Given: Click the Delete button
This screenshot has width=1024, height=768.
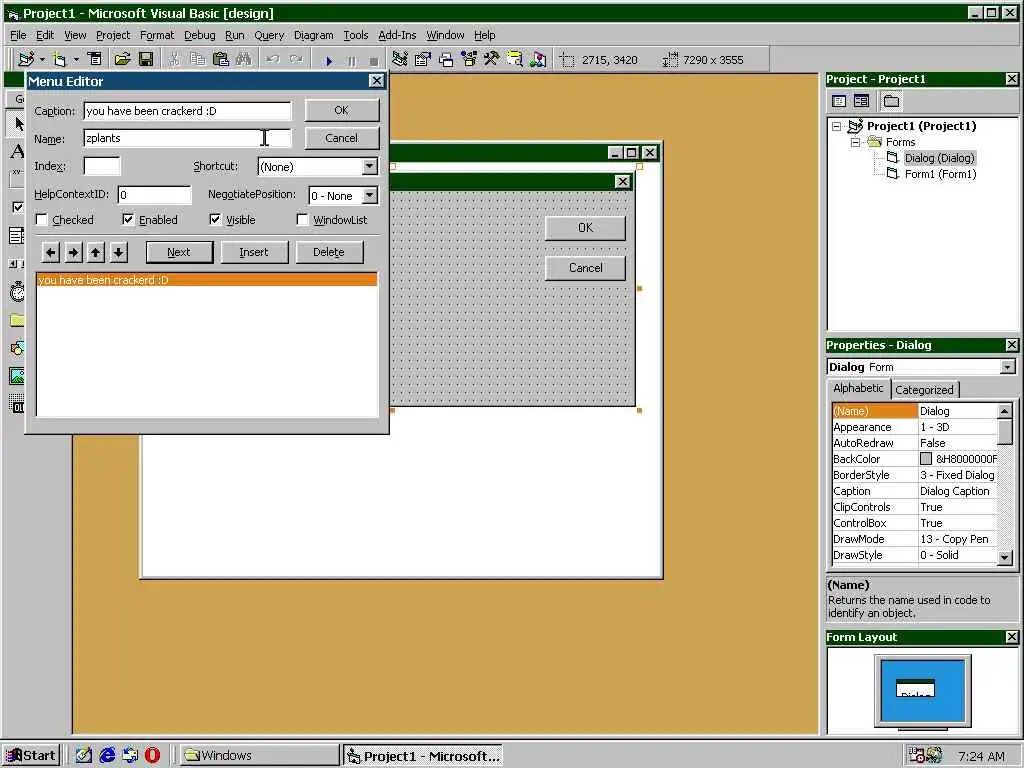Looking at the screenshot, I should (x=328, y=252).
